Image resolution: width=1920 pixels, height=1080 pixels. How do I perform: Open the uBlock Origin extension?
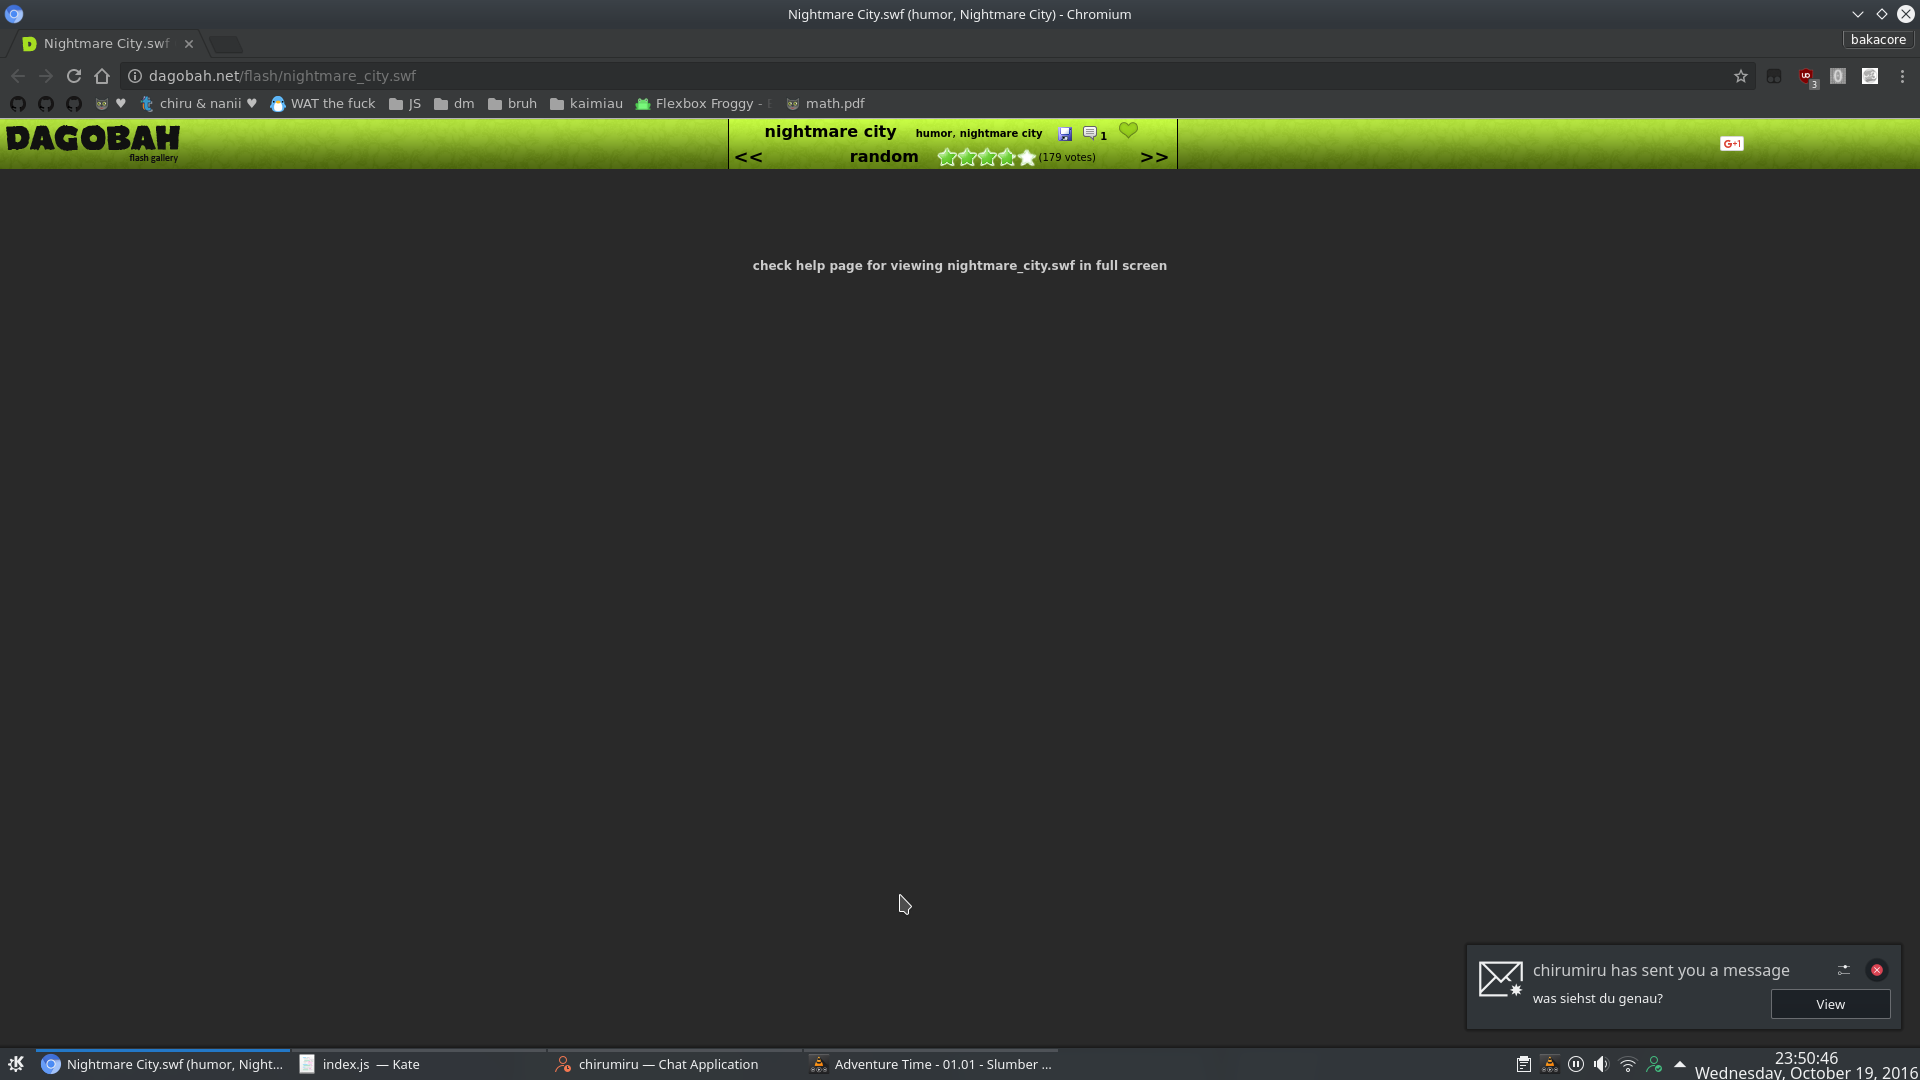(x=1806, y=76)
